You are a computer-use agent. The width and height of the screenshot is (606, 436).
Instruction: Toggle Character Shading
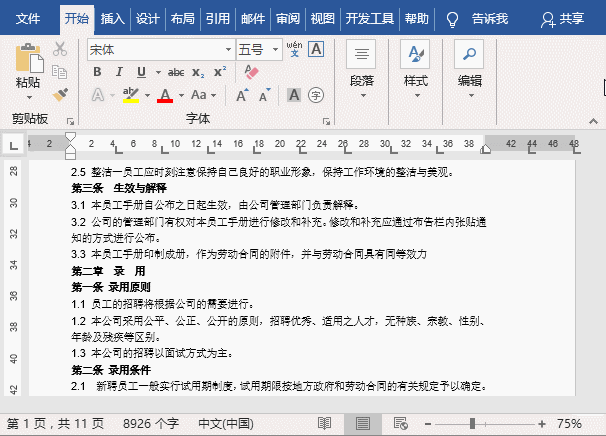click(x=294, y=95)
